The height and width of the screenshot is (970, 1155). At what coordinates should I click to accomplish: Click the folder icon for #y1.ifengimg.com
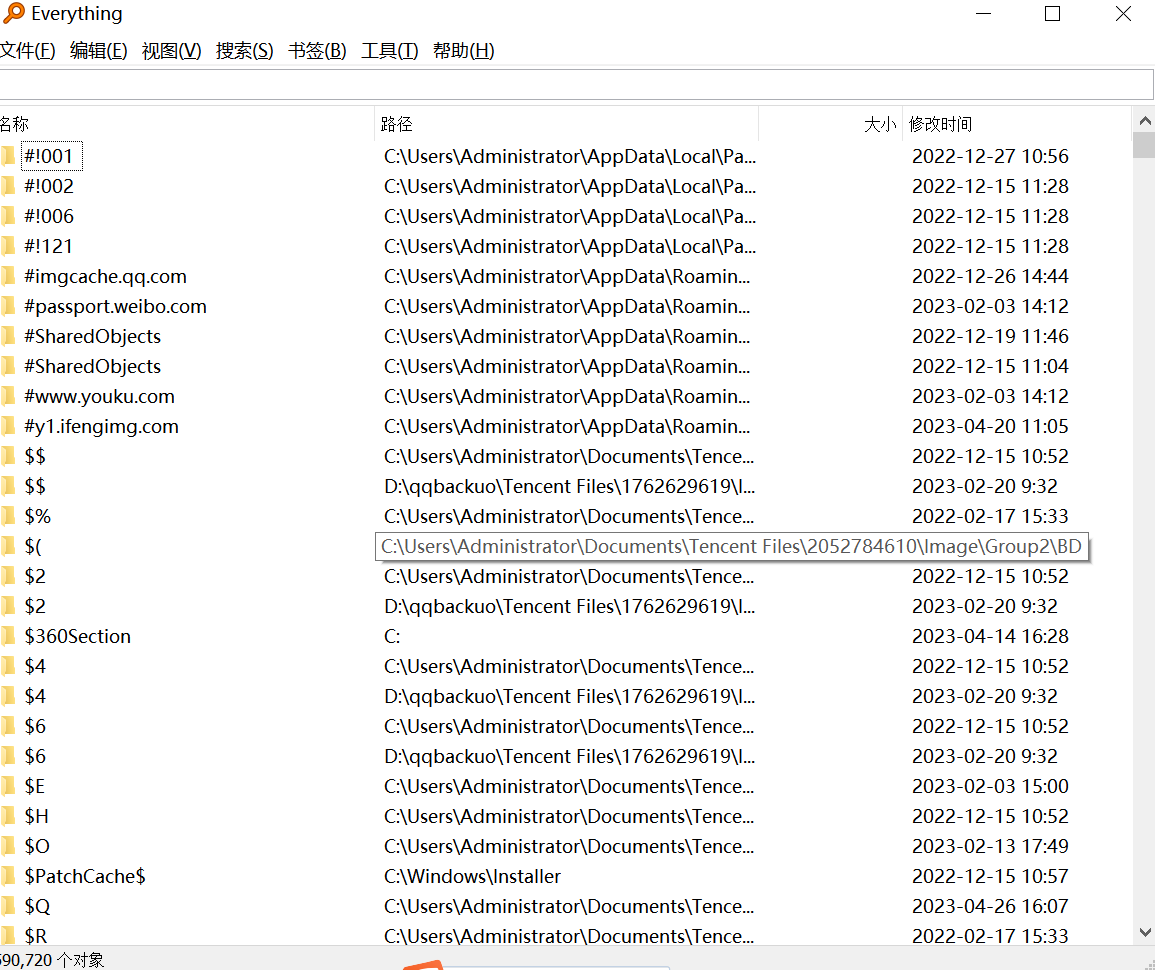9,426
